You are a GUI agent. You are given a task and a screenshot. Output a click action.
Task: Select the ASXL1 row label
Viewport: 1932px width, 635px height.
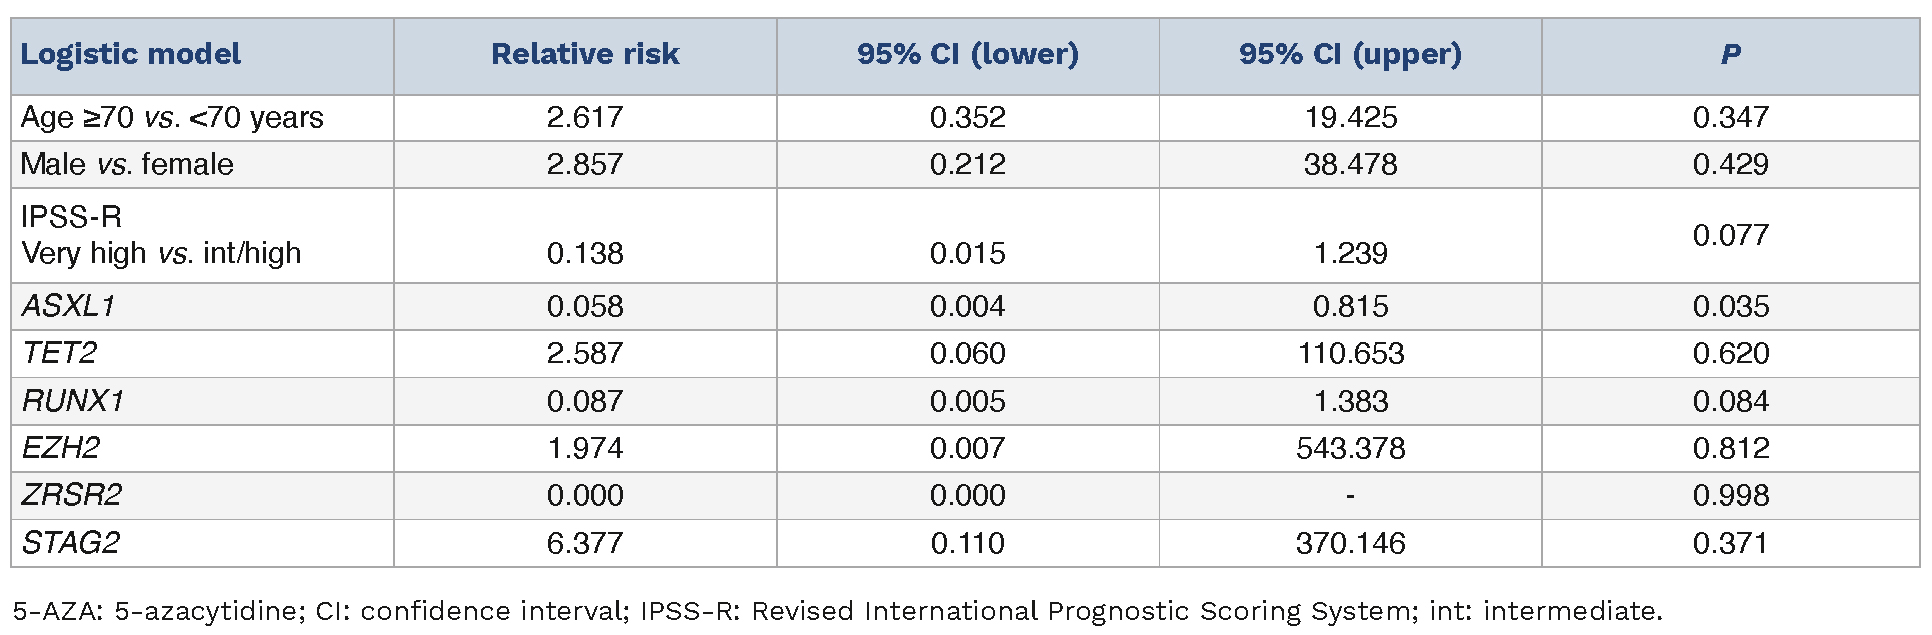click(68, 306)
